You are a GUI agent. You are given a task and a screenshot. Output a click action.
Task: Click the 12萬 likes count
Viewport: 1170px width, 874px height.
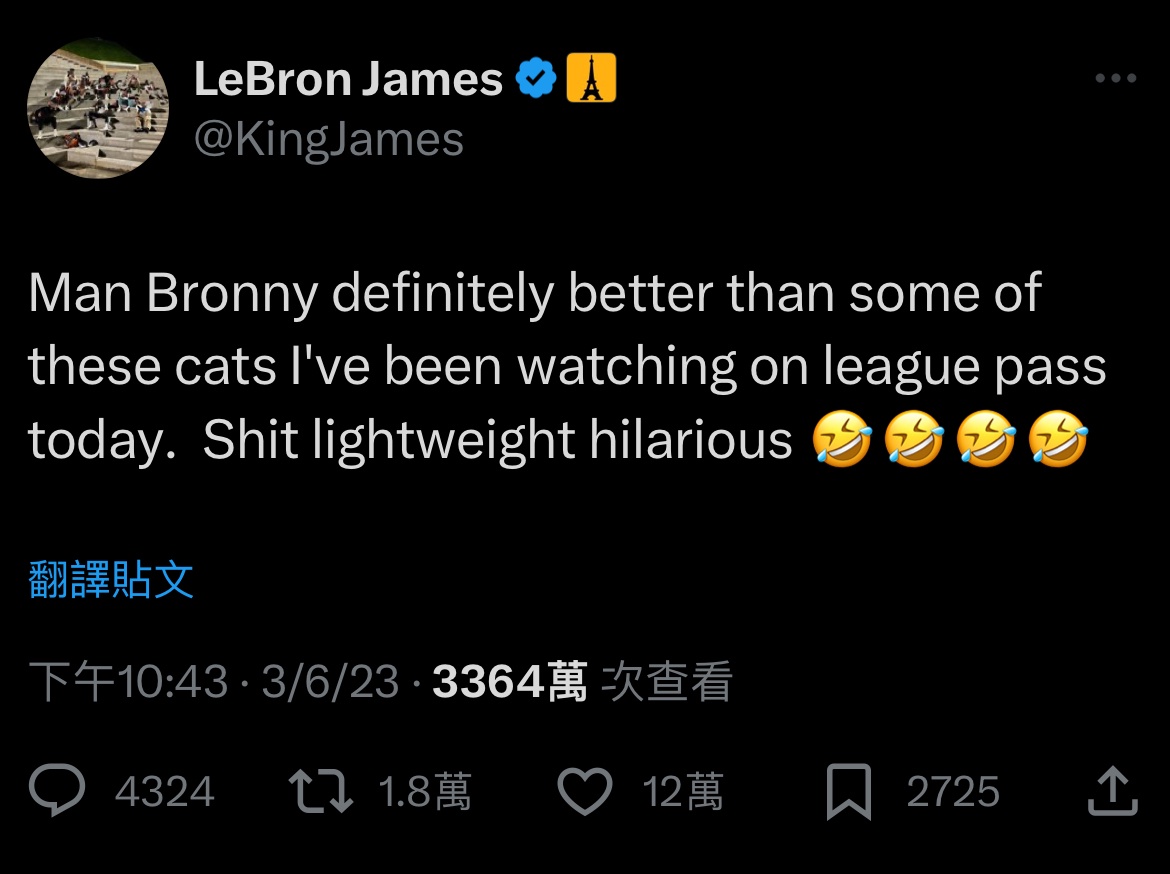pyautogui.click(x=683, y=793)
